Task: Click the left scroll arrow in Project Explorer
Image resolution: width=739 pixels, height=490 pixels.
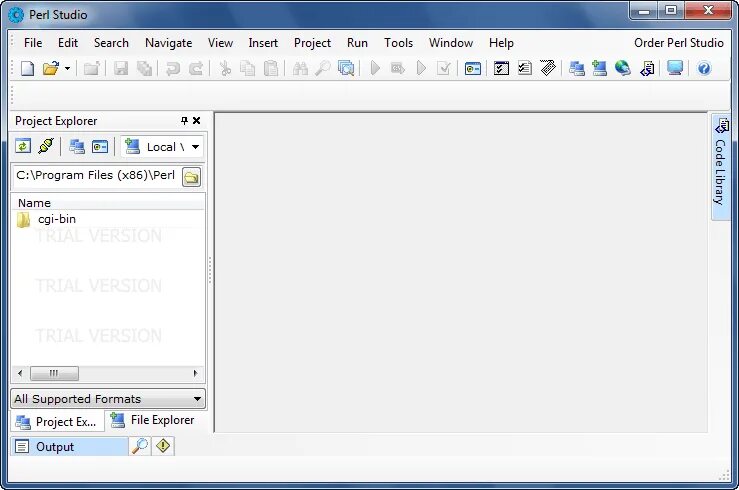Action: [20, 374]
